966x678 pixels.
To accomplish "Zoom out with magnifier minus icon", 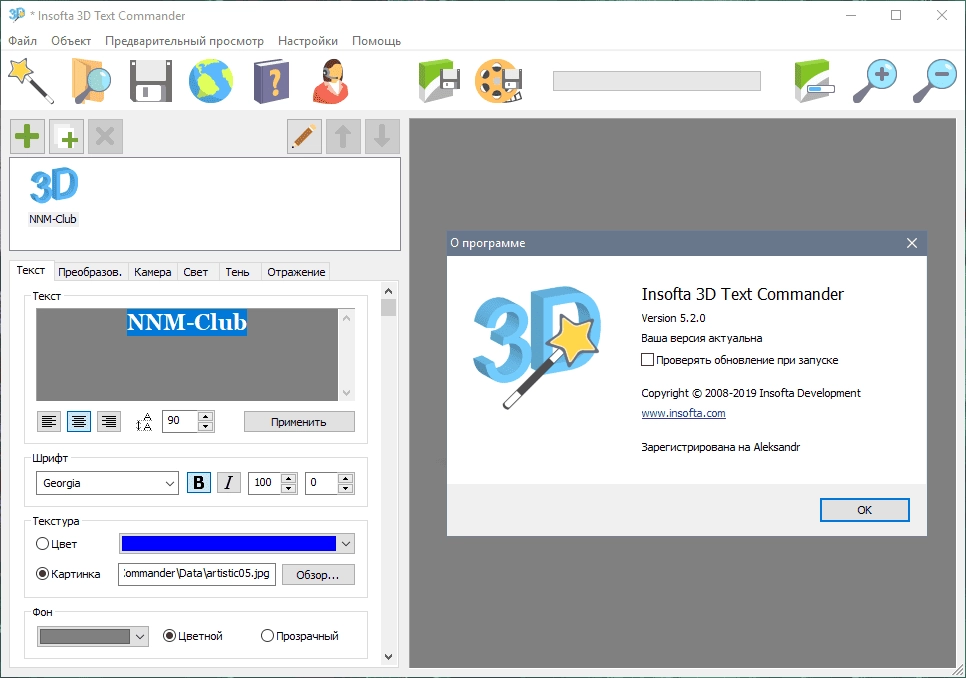I will click(935, 81).
